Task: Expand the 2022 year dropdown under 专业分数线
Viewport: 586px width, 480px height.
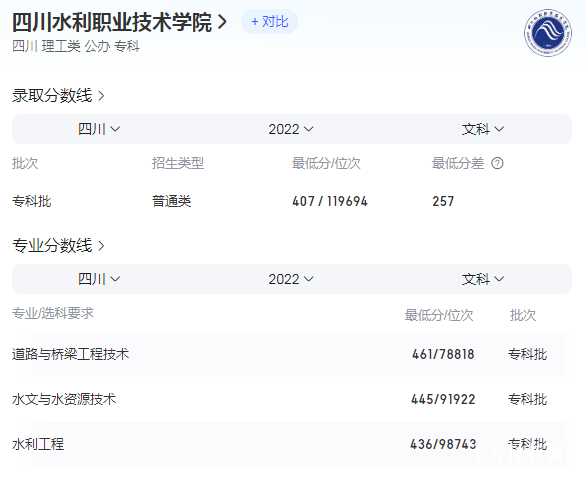Action: click(x=291, y=279)
